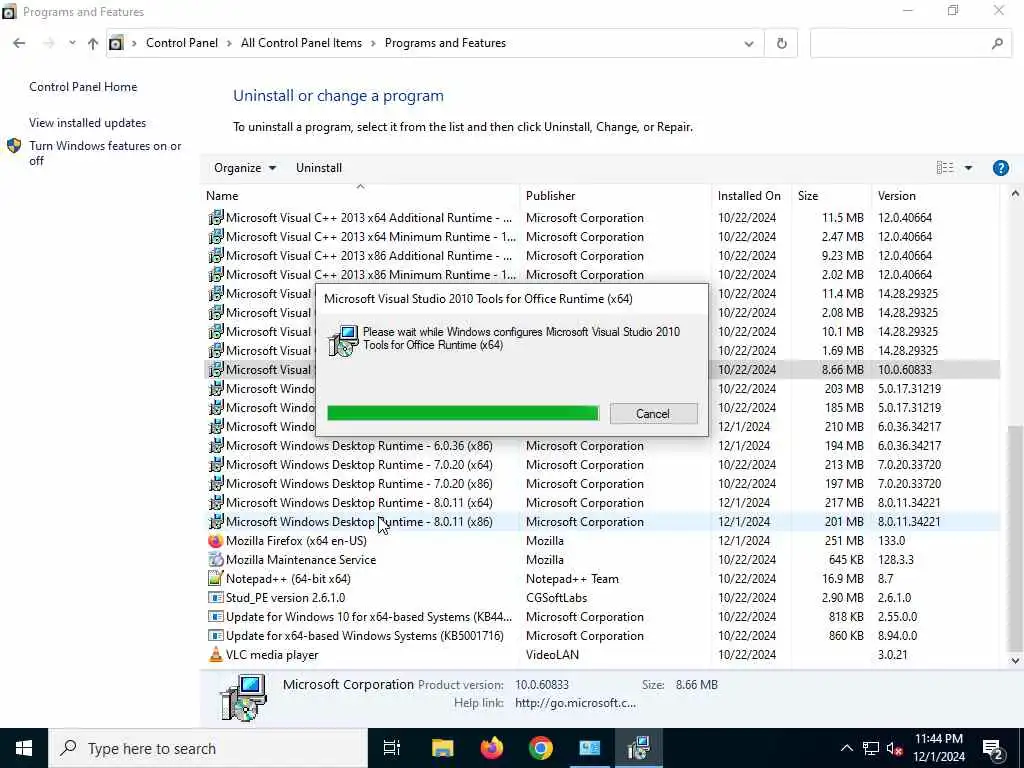Click large installer icon in details pane
This screenshot has width=1024, height=768.
[x=243, y=697]
